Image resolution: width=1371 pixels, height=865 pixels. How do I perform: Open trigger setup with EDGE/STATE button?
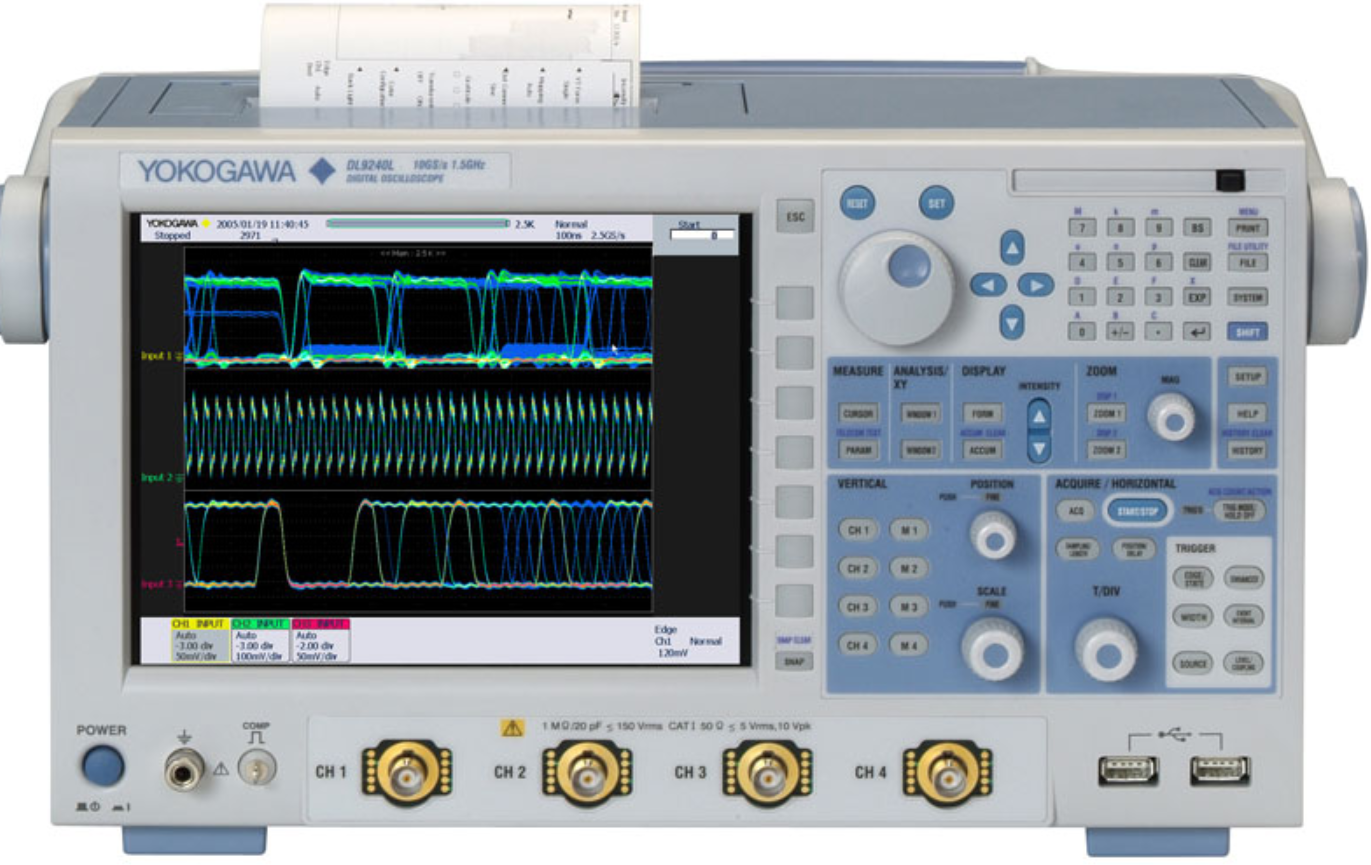pos(1193,576)
